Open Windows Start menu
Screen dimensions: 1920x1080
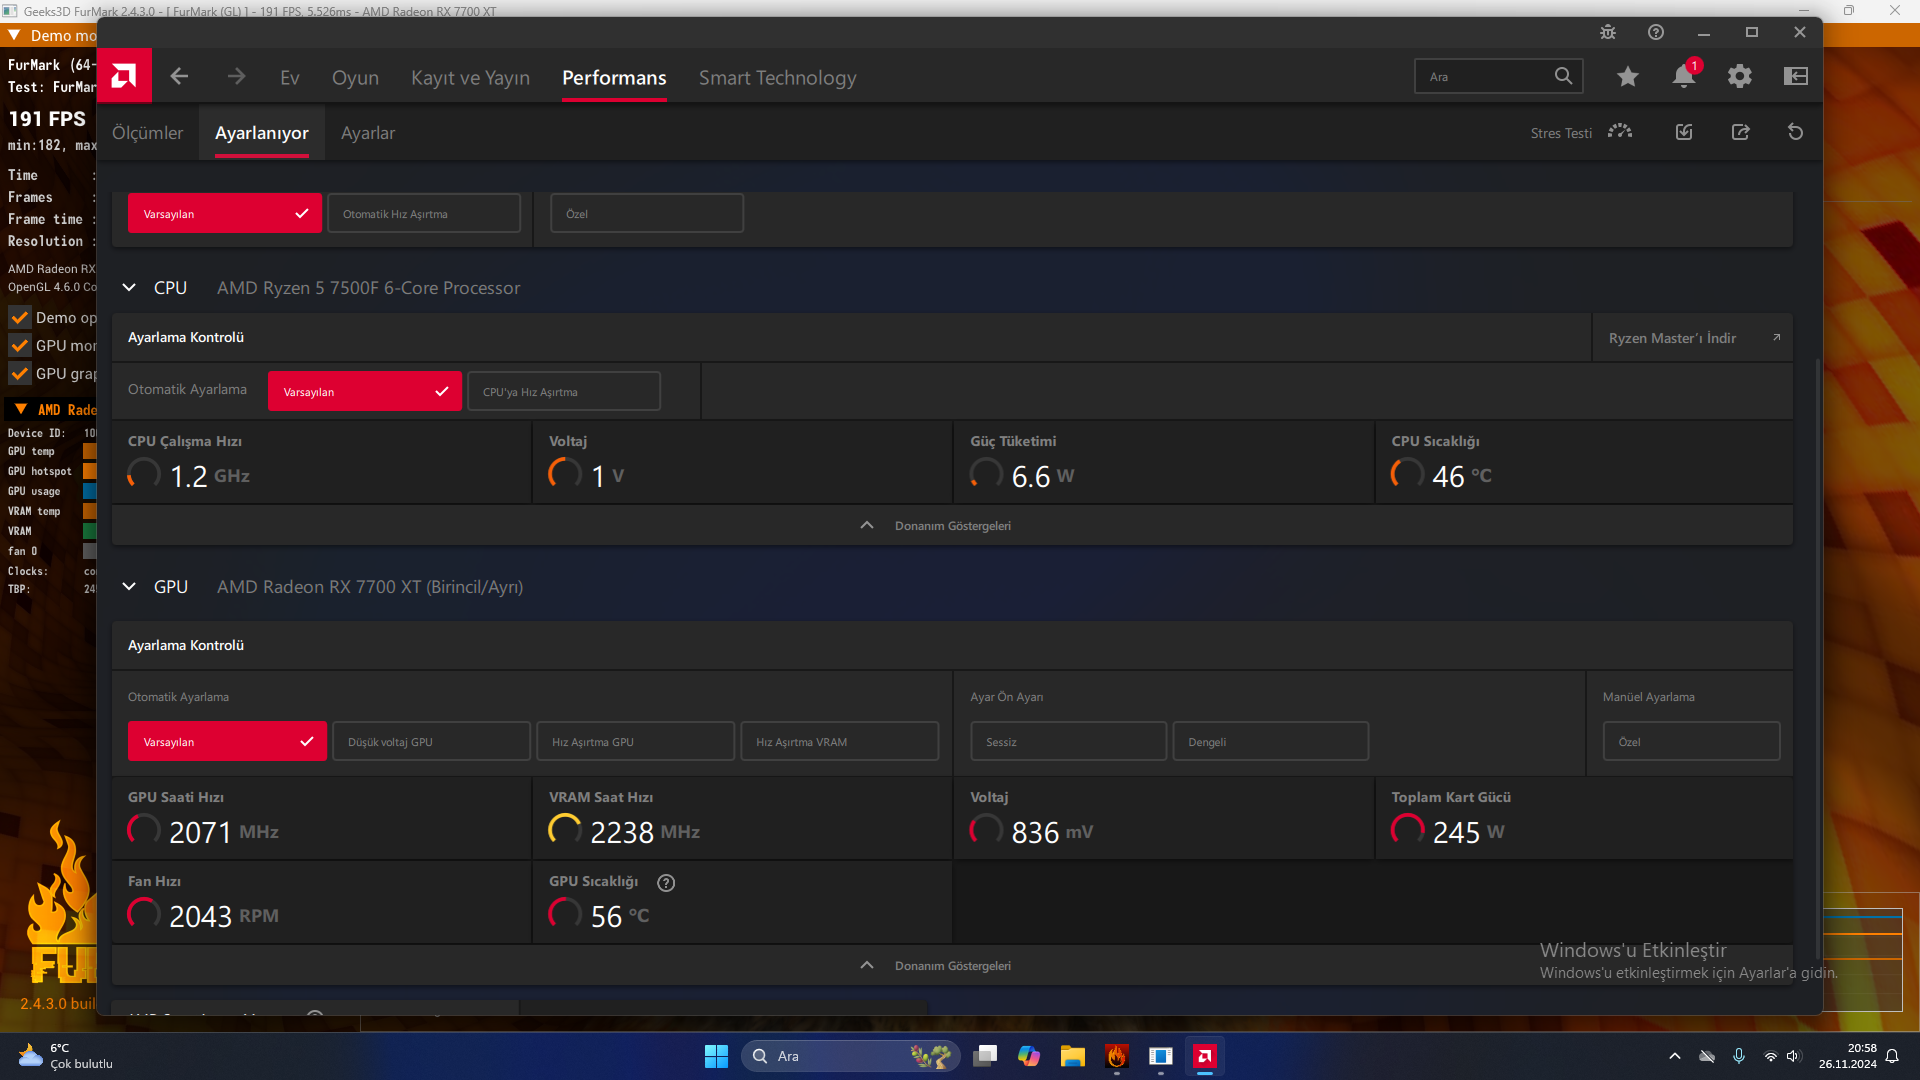(x=716, y=1056)
